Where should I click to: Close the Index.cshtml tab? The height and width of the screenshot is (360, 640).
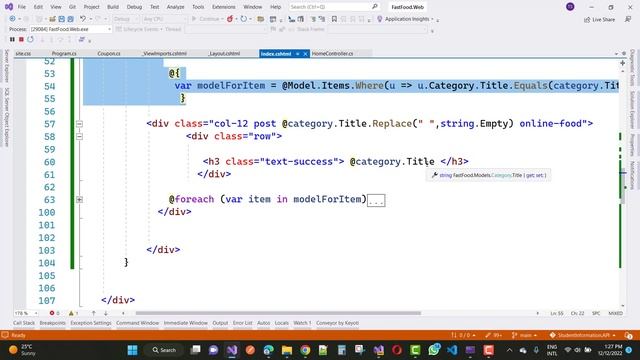click(x=305, y=54)
